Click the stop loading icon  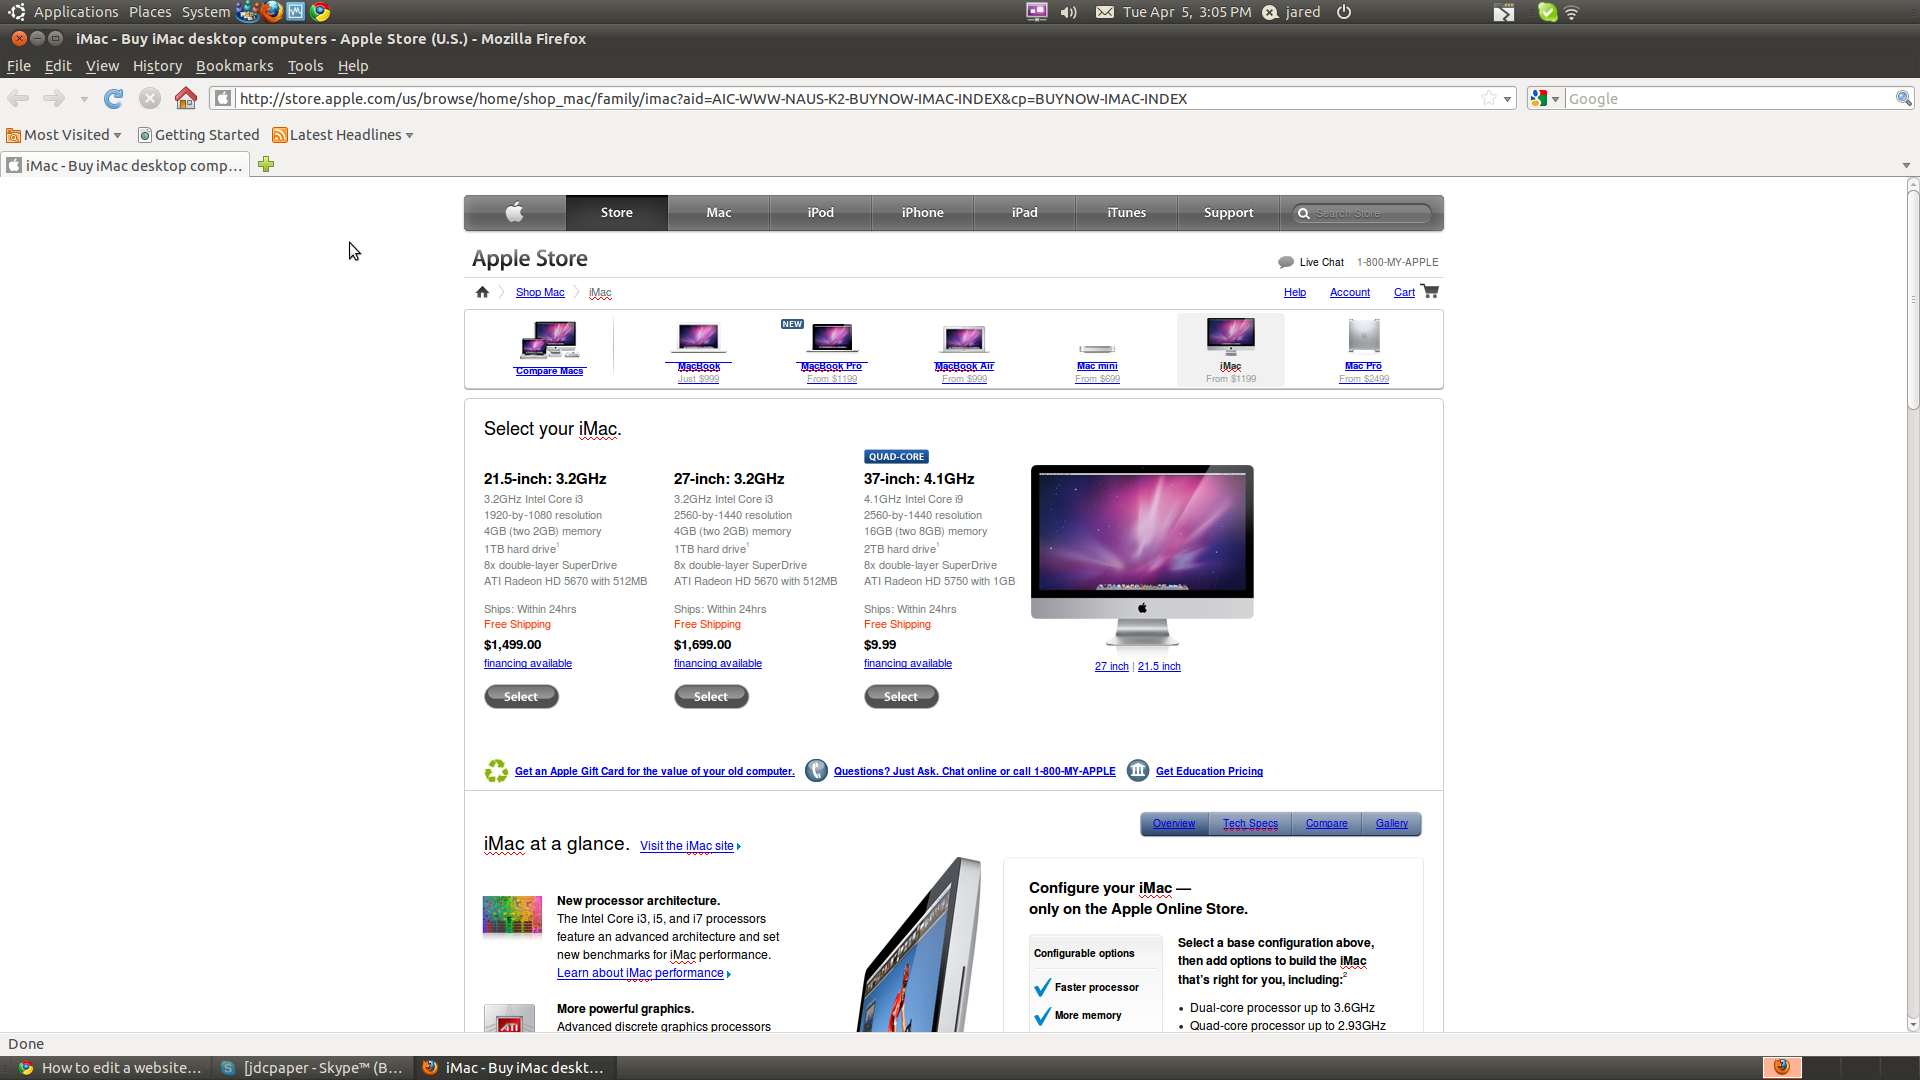tap(150, 98)
